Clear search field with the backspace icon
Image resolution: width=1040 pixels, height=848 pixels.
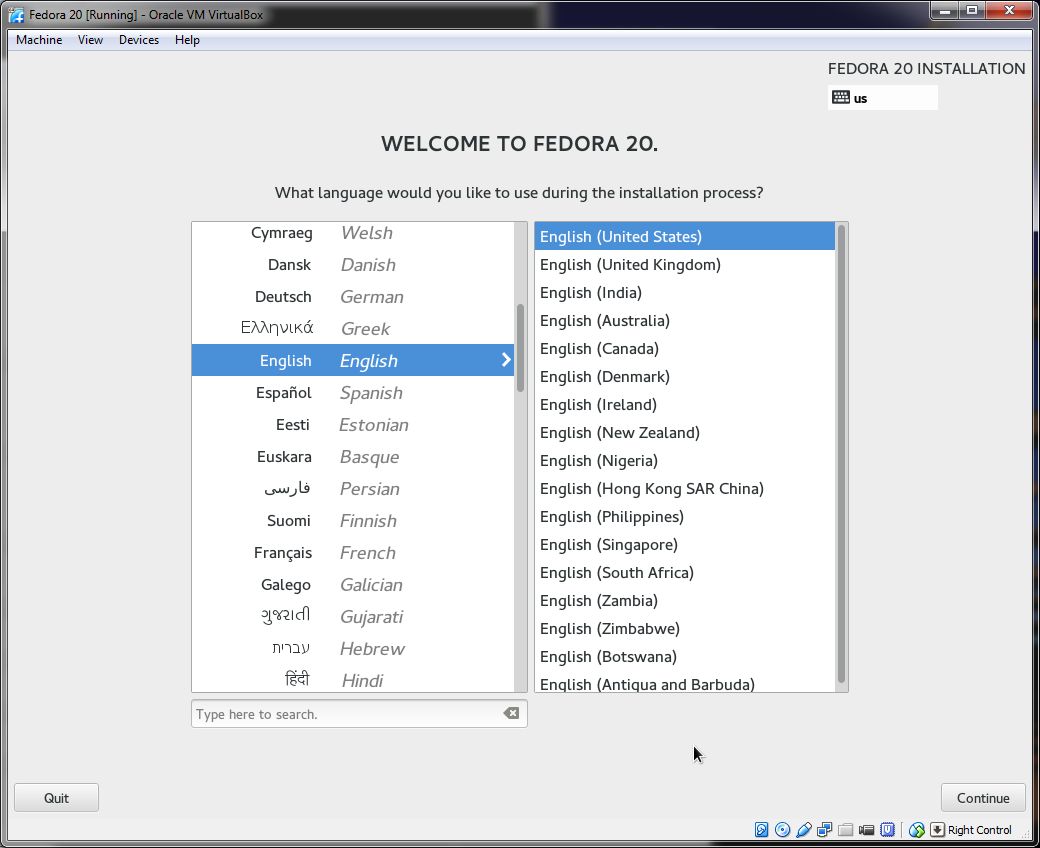511,713
